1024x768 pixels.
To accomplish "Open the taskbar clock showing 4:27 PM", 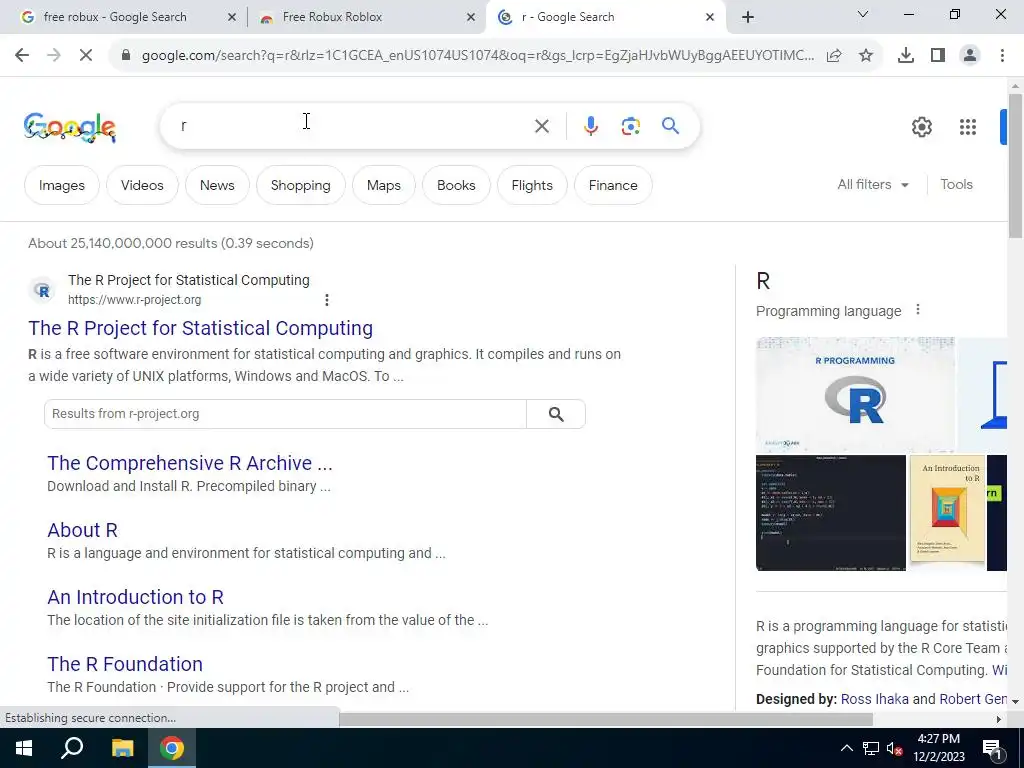I will 938,748.
